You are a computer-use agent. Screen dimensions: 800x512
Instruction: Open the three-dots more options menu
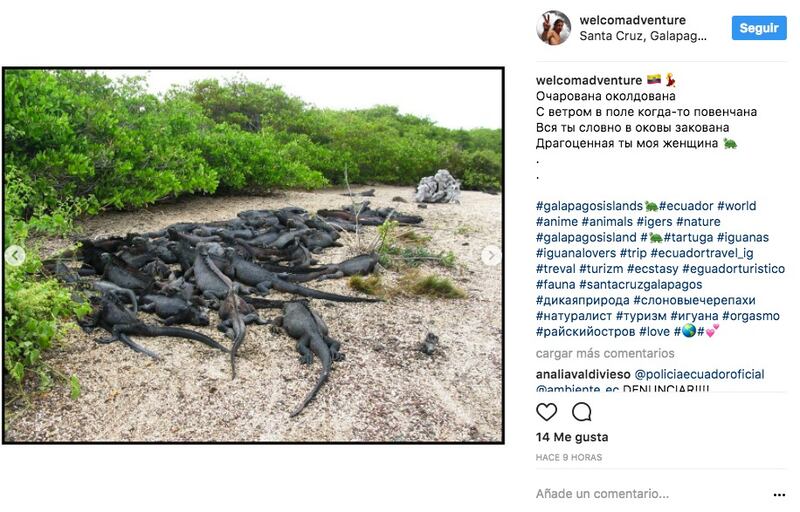click(x=779, y=495)
